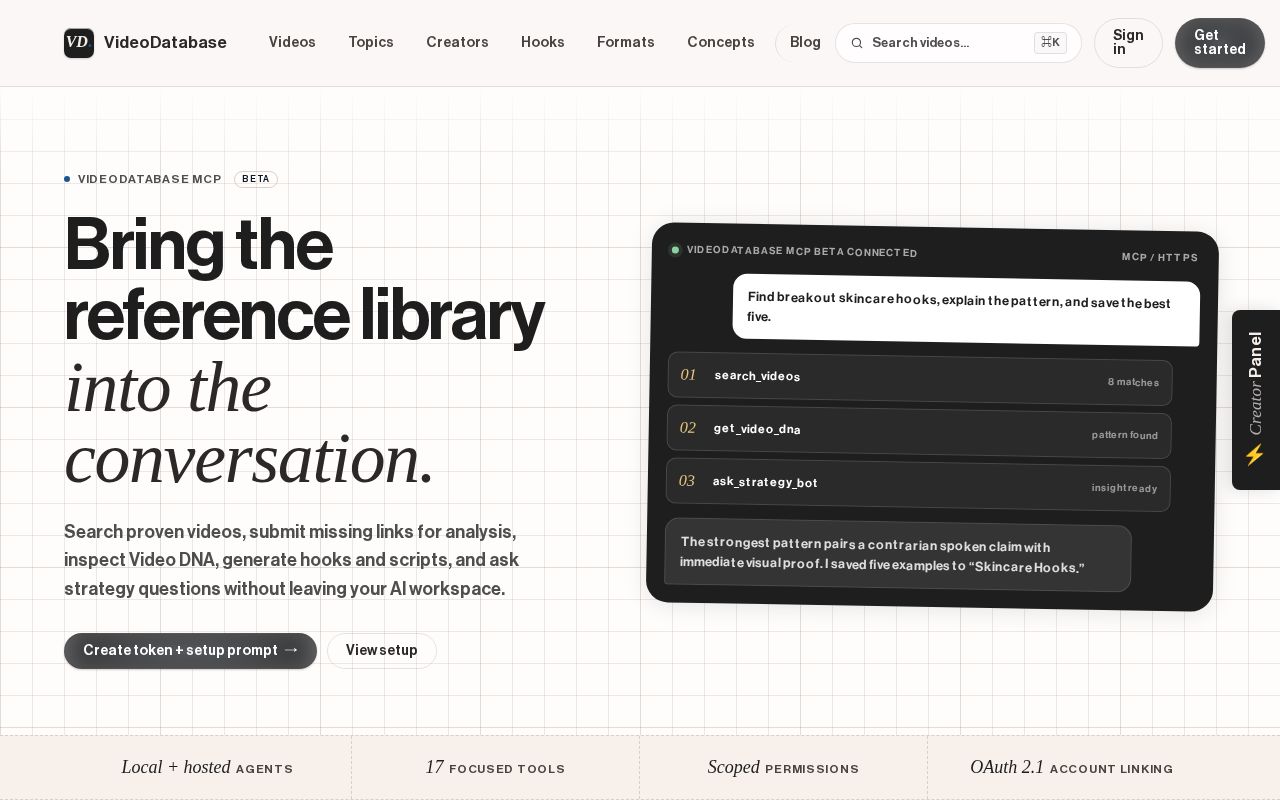The image size is (1280, 800).
Task: Click '17 FOCUSED TOOLS' stat
Action: coord(495,768)
